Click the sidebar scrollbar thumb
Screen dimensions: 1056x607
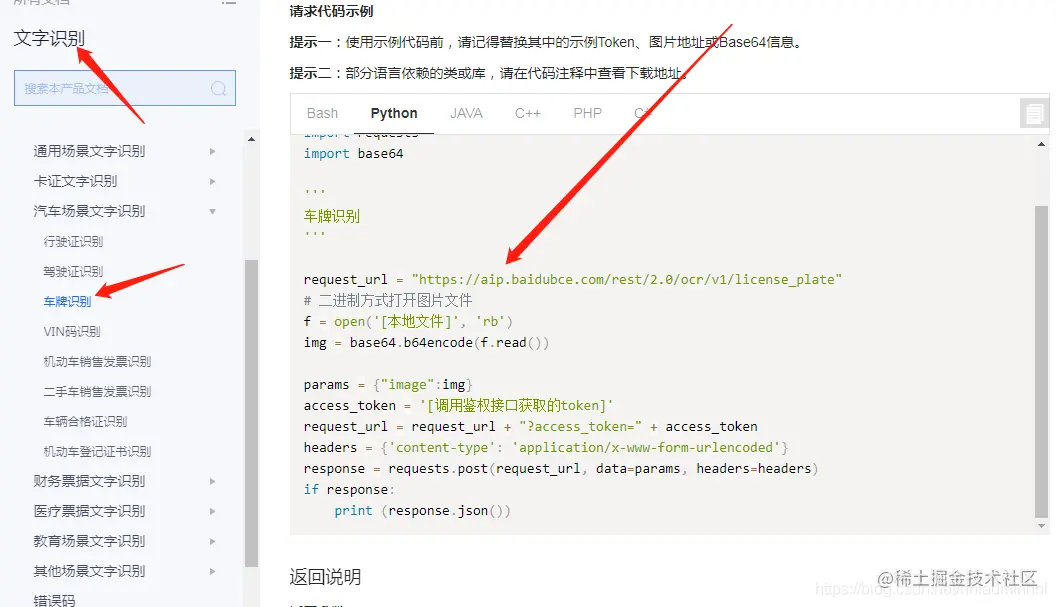tap(251, 413)
